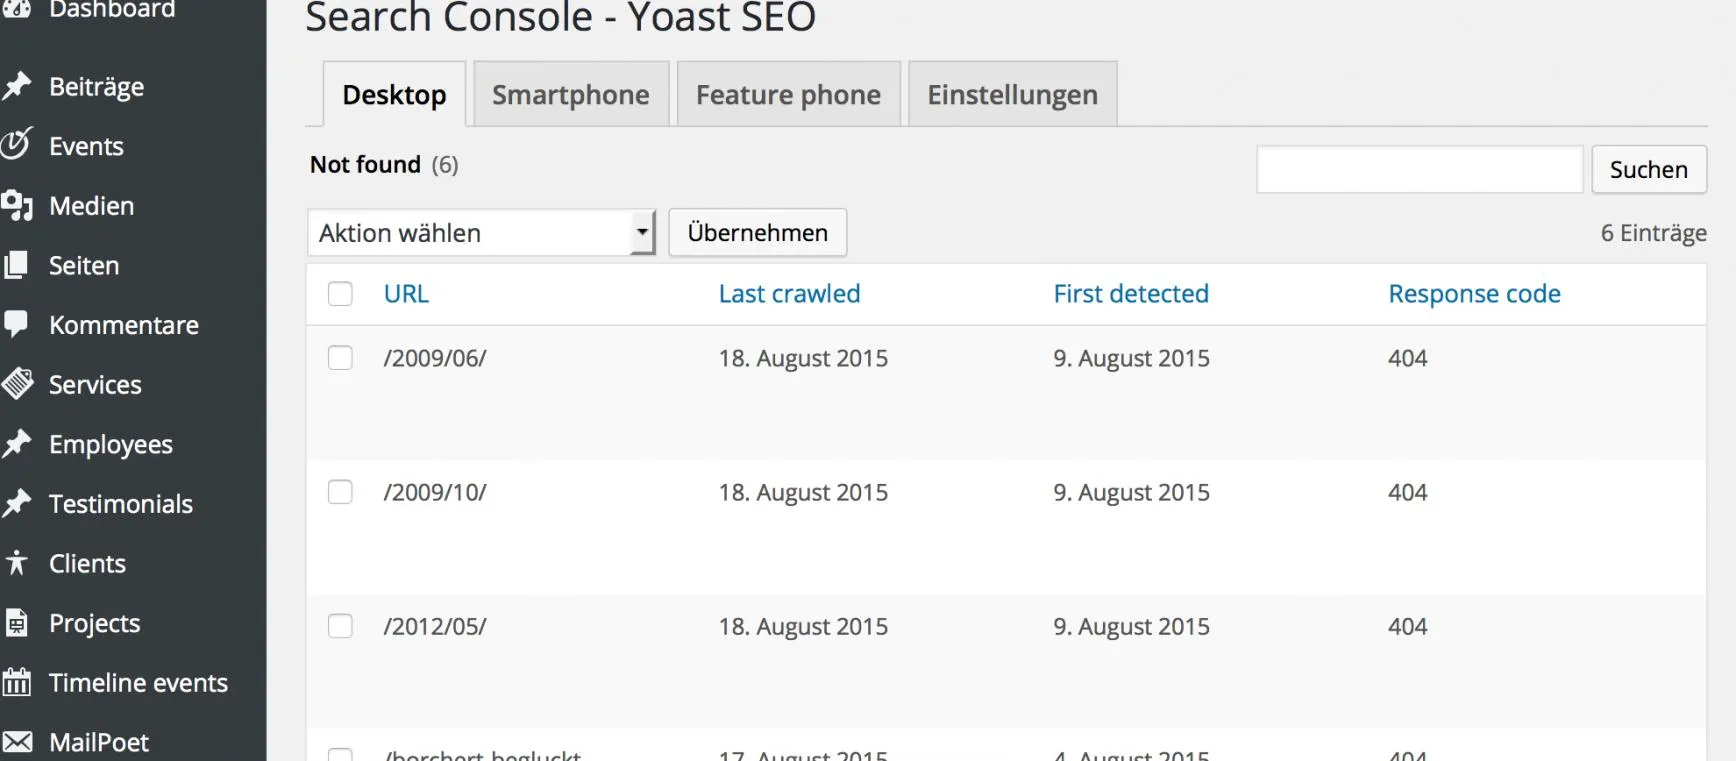This screenshot has width=1736, height=761.
Task: Sort by the Last crawled column
Action: [x=789, y=293]
